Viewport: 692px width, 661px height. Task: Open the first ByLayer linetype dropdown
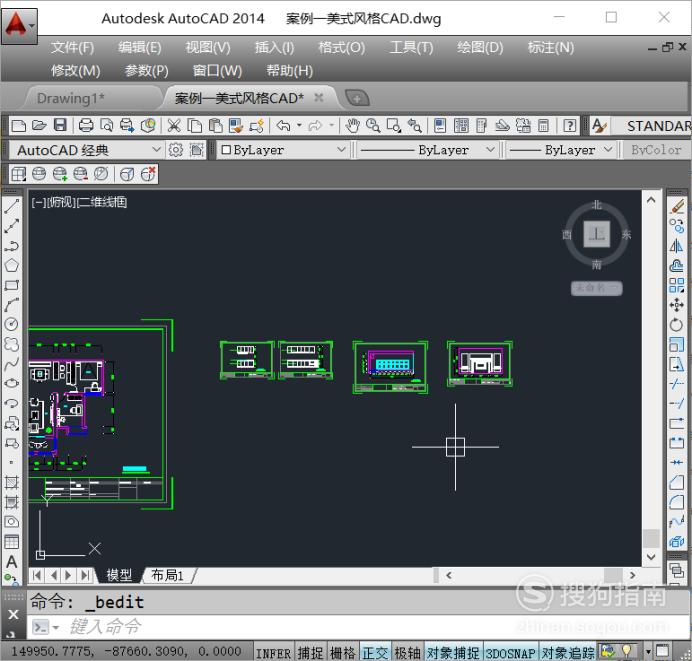(x=427, y=150)
